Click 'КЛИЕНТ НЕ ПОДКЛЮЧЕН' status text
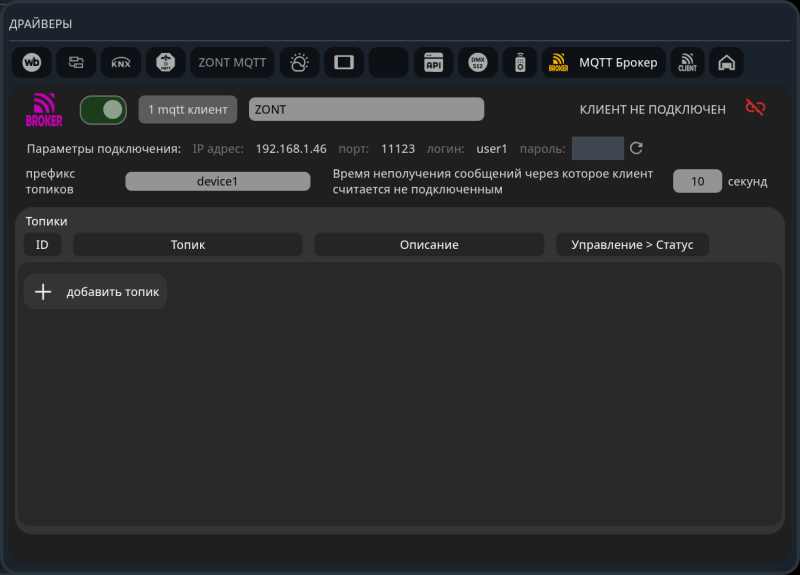 [x=653, y=109]
